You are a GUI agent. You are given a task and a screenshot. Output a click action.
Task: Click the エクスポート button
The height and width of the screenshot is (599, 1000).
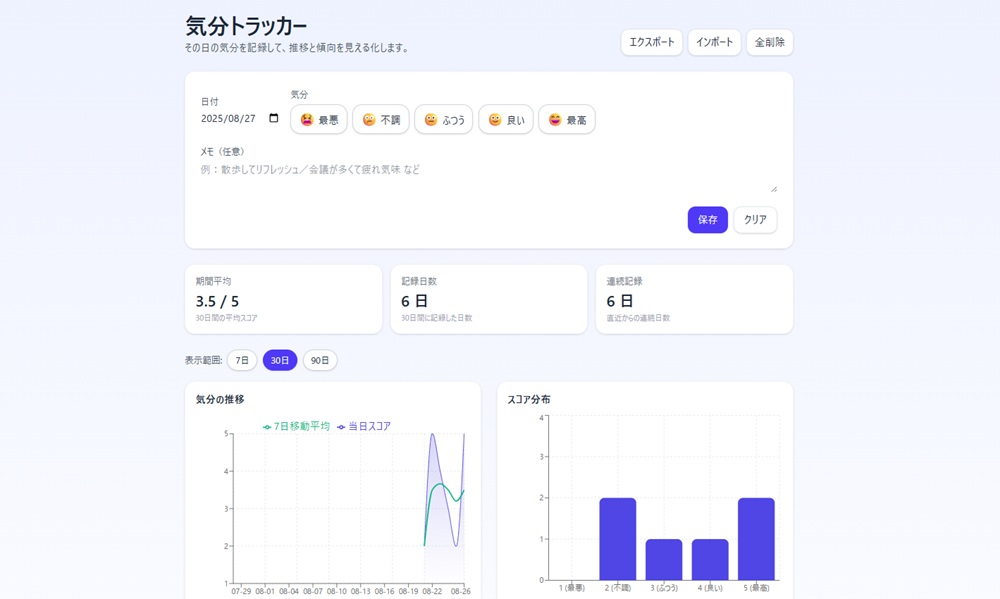pos(651,42)
